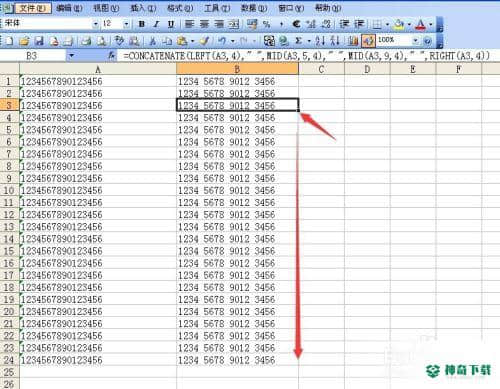Open the font name dropdown

[x=96, y=24]
